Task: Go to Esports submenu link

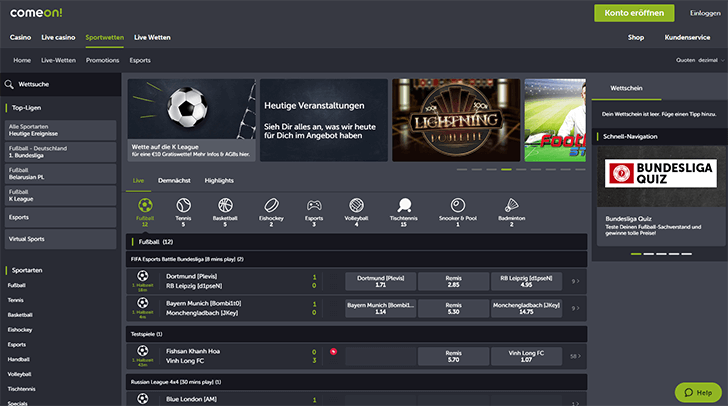Action: coord(140,60)
